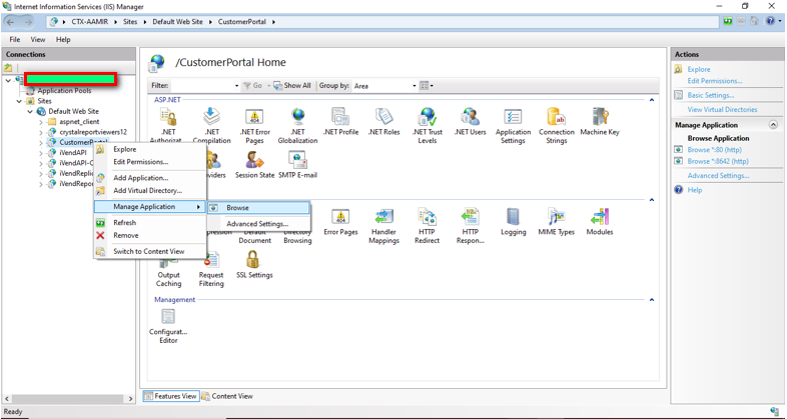
Task: Select Explore in context menu
Action: (124, 149)
